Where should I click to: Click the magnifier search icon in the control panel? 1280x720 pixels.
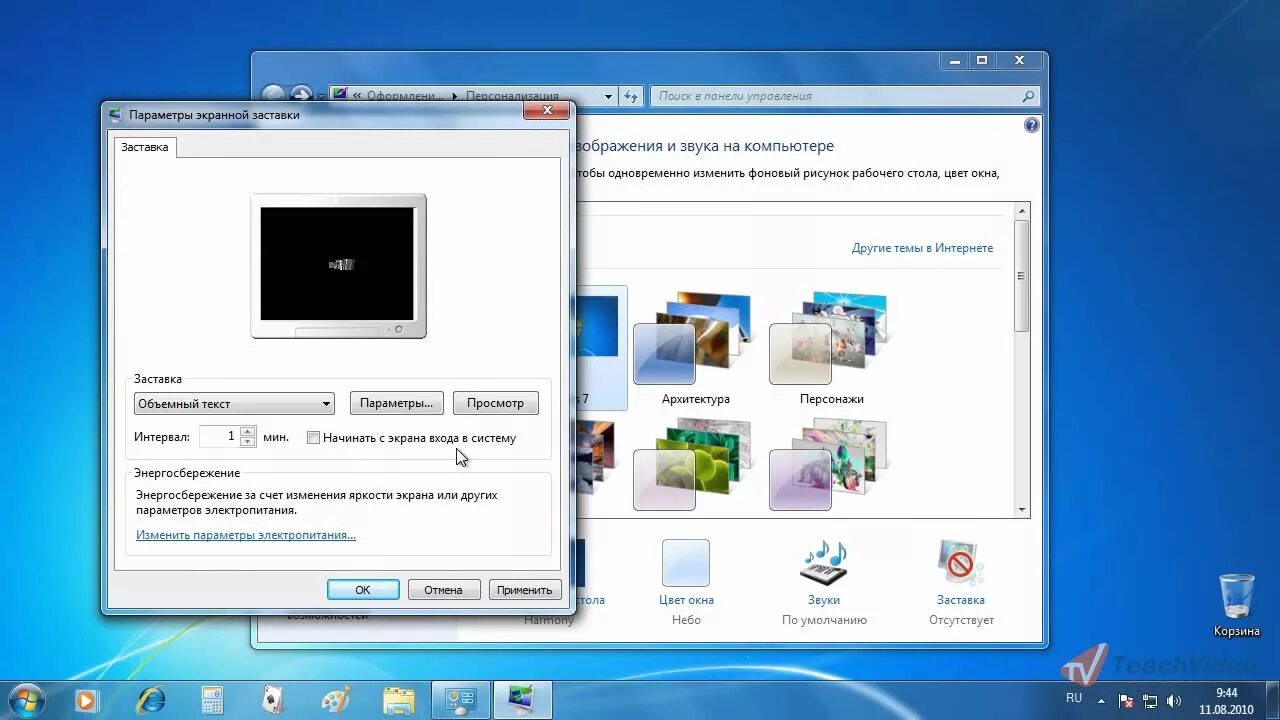point(1028,96)
